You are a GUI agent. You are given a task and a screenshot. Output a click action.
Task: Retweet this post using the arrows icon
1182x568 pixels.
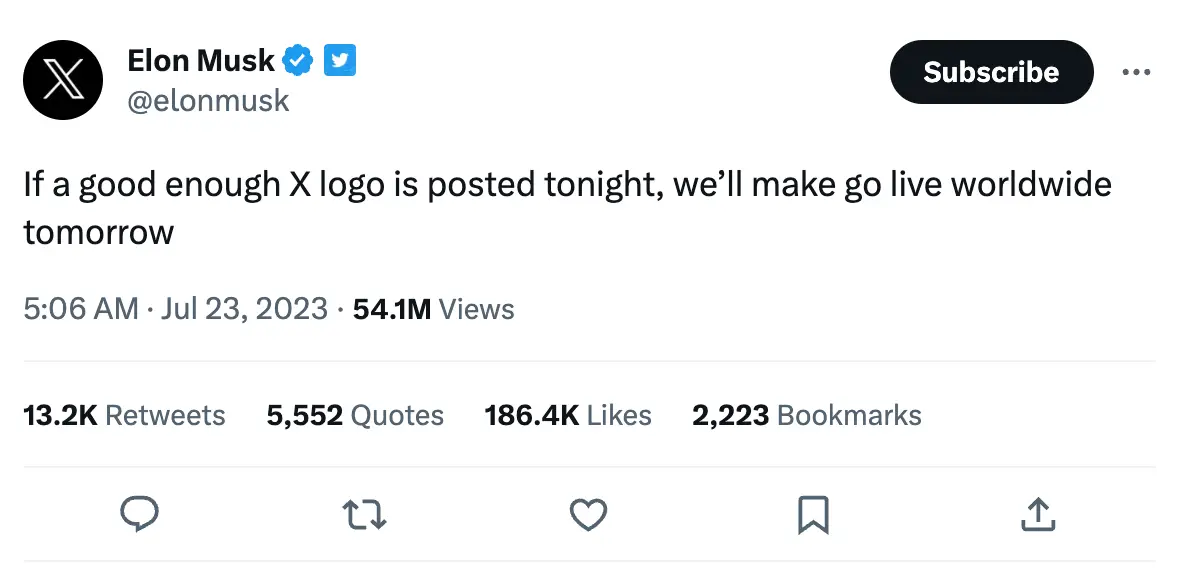[364, 514]
